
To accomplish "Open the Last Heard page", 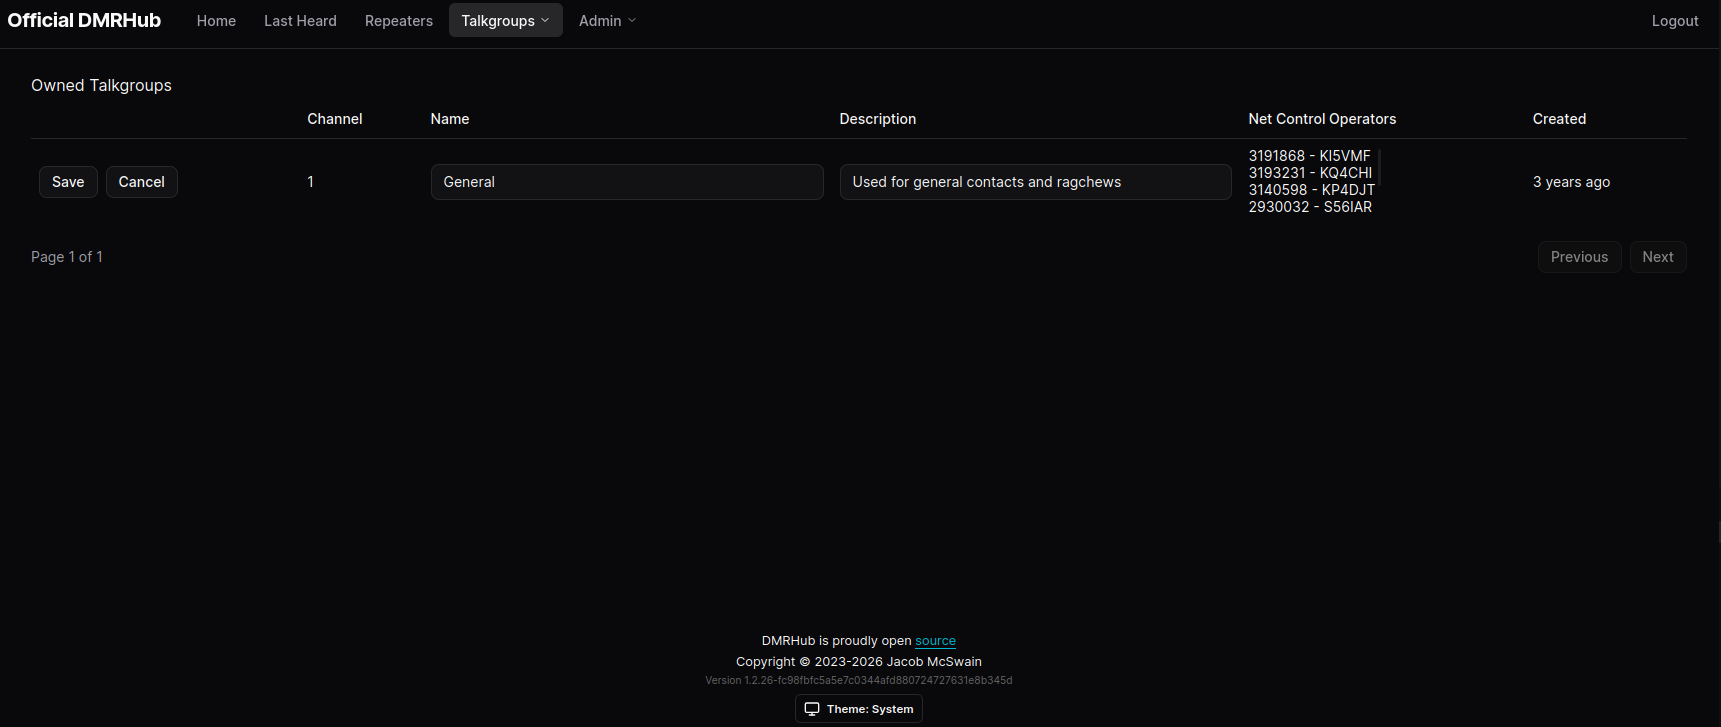I will pyautogui.click(x=300, y=20).
